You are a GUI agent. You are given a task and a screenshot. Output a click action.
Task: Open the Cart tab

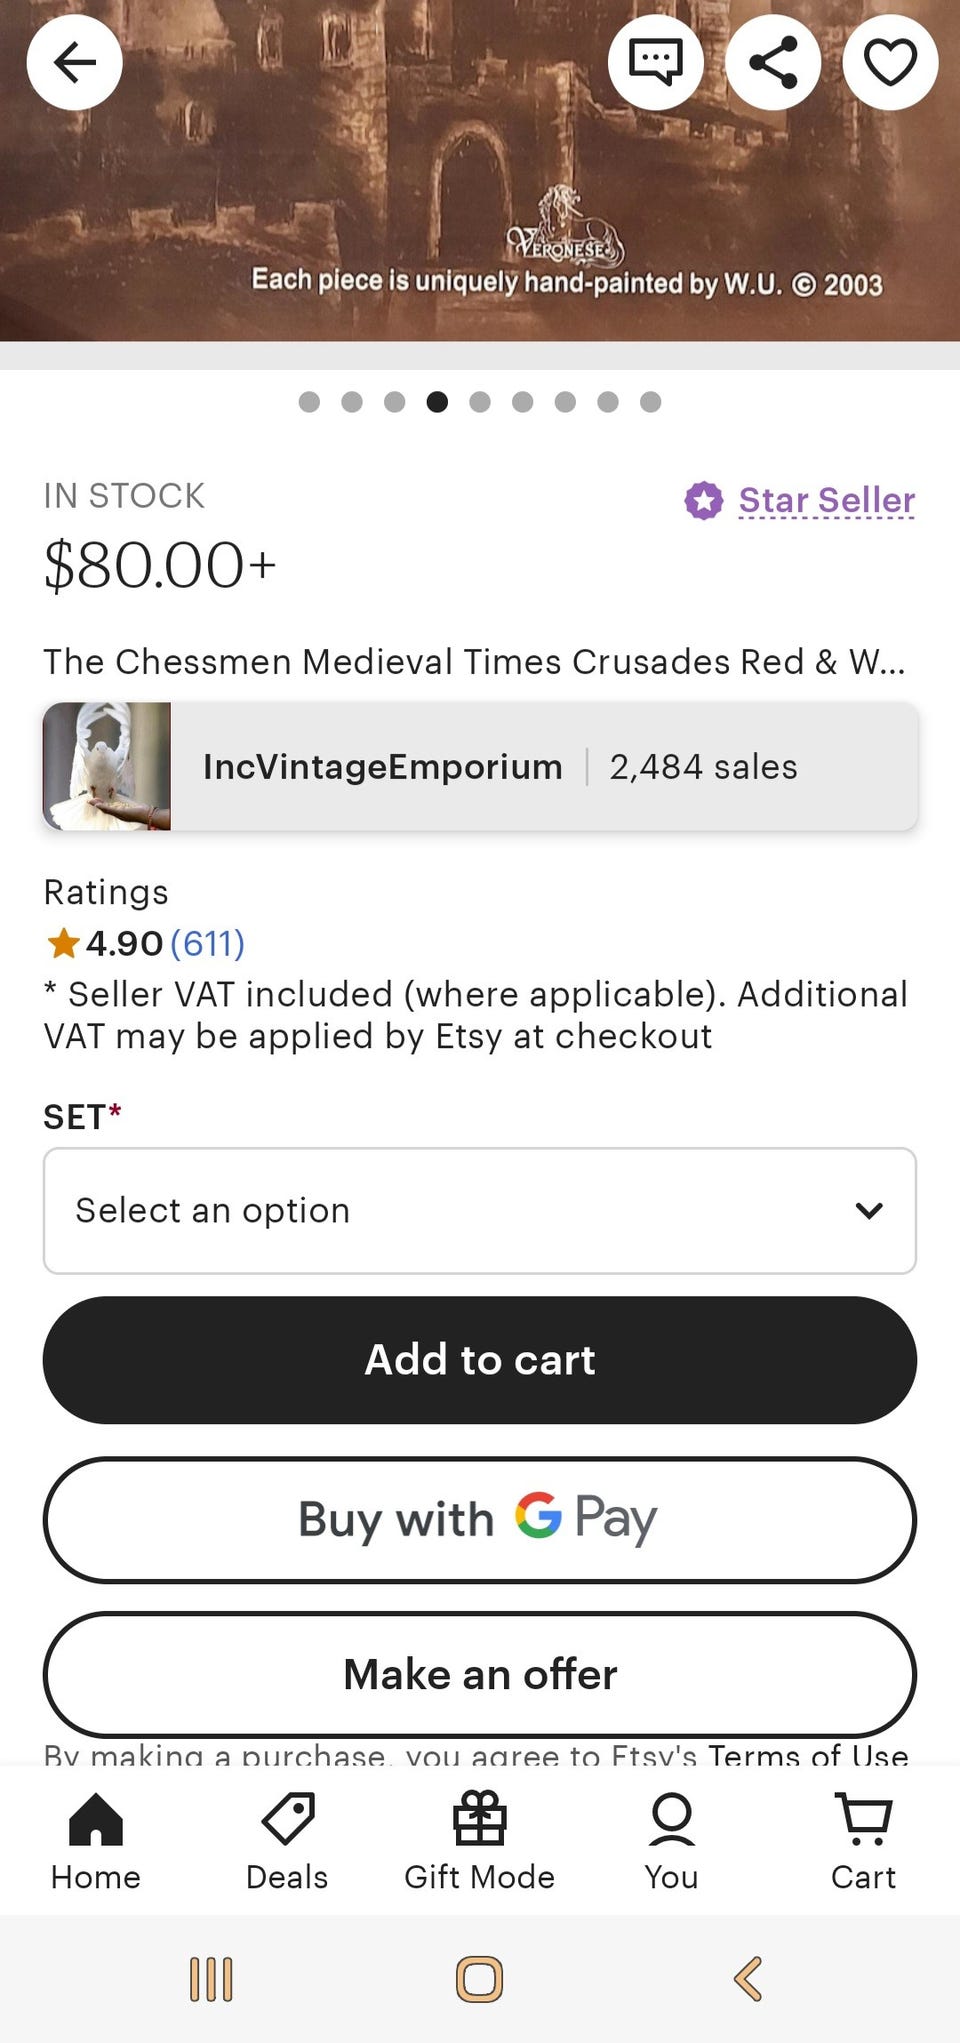[863, 1842]
